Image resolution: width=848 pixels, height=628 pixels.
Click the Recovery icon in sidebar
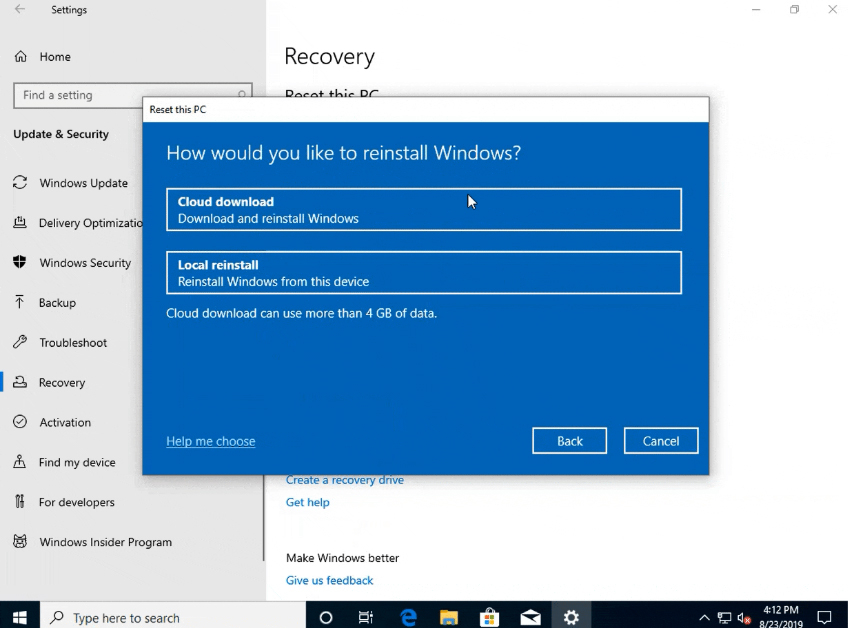tap(20, 382)
